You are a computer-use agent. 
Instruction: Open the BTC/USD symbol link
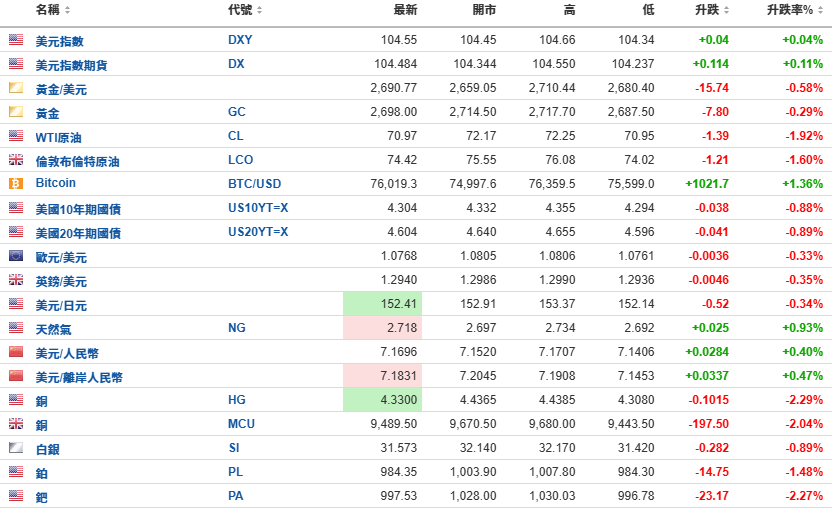[255, 184]
